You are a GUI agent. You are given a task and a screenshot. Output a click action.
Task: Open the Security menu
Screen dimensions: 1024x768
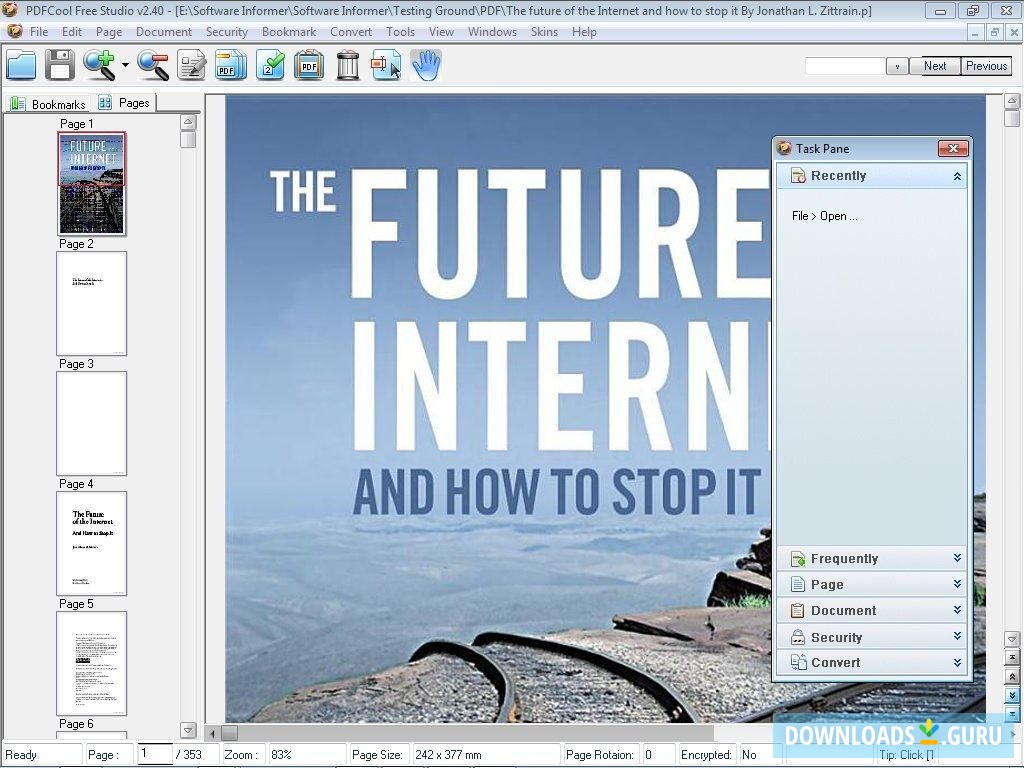tap(227, 31)
